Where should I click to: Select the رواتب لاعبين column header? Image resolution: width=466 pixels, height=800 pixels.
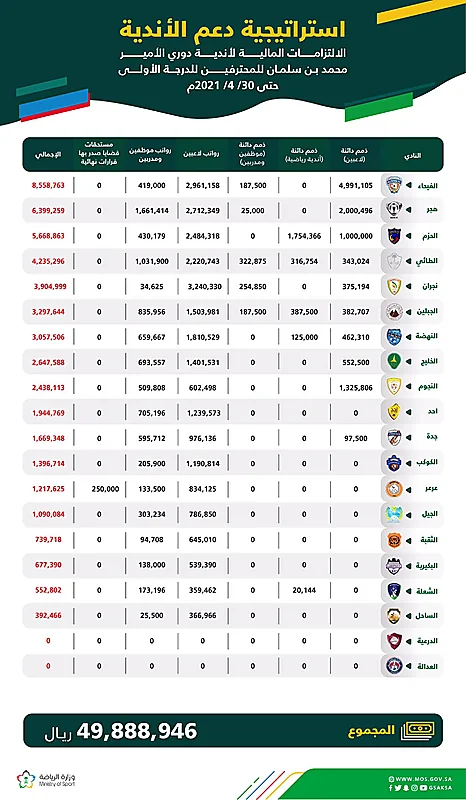click(203, 155)
